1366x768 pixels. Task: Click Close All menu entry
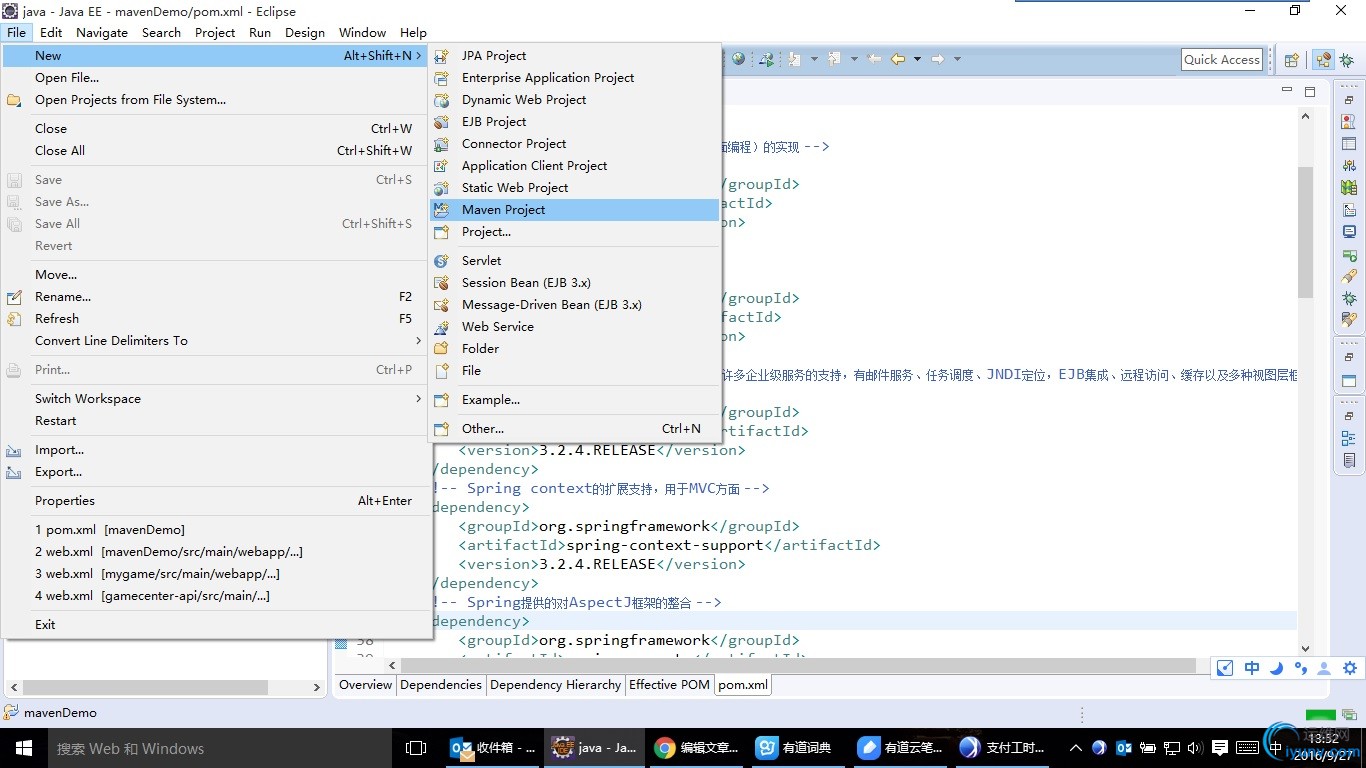(216, 150)
